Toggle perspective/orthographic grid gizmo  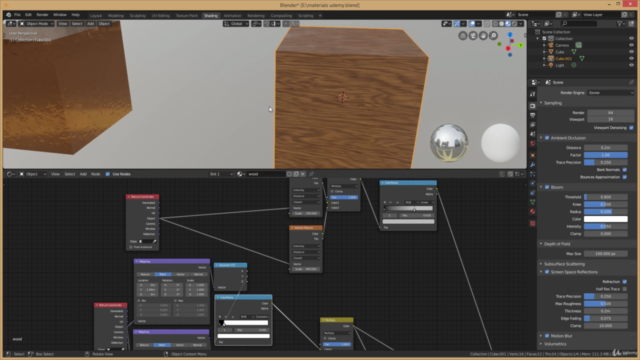point(463,36)
